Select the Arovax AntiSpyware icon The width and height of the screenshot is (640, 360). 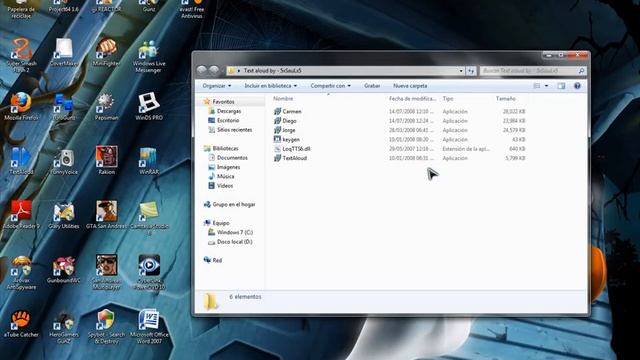click(21, 273)
